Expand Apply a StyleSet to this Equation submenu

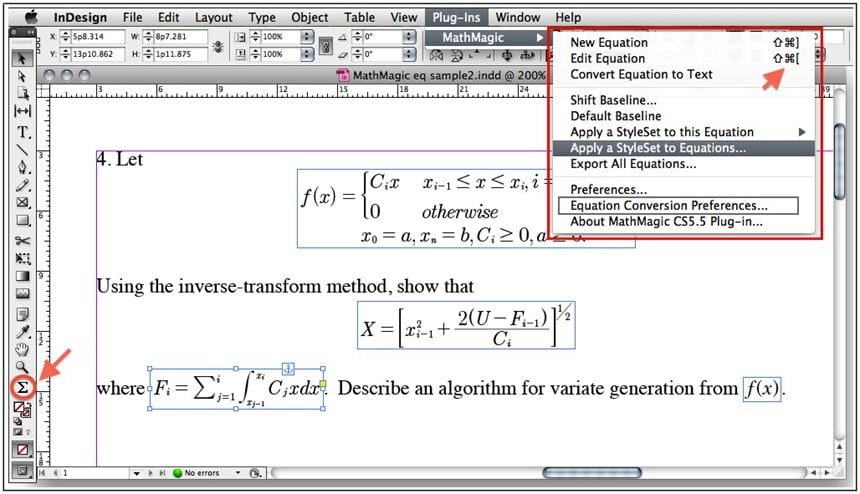coord(802,132)
